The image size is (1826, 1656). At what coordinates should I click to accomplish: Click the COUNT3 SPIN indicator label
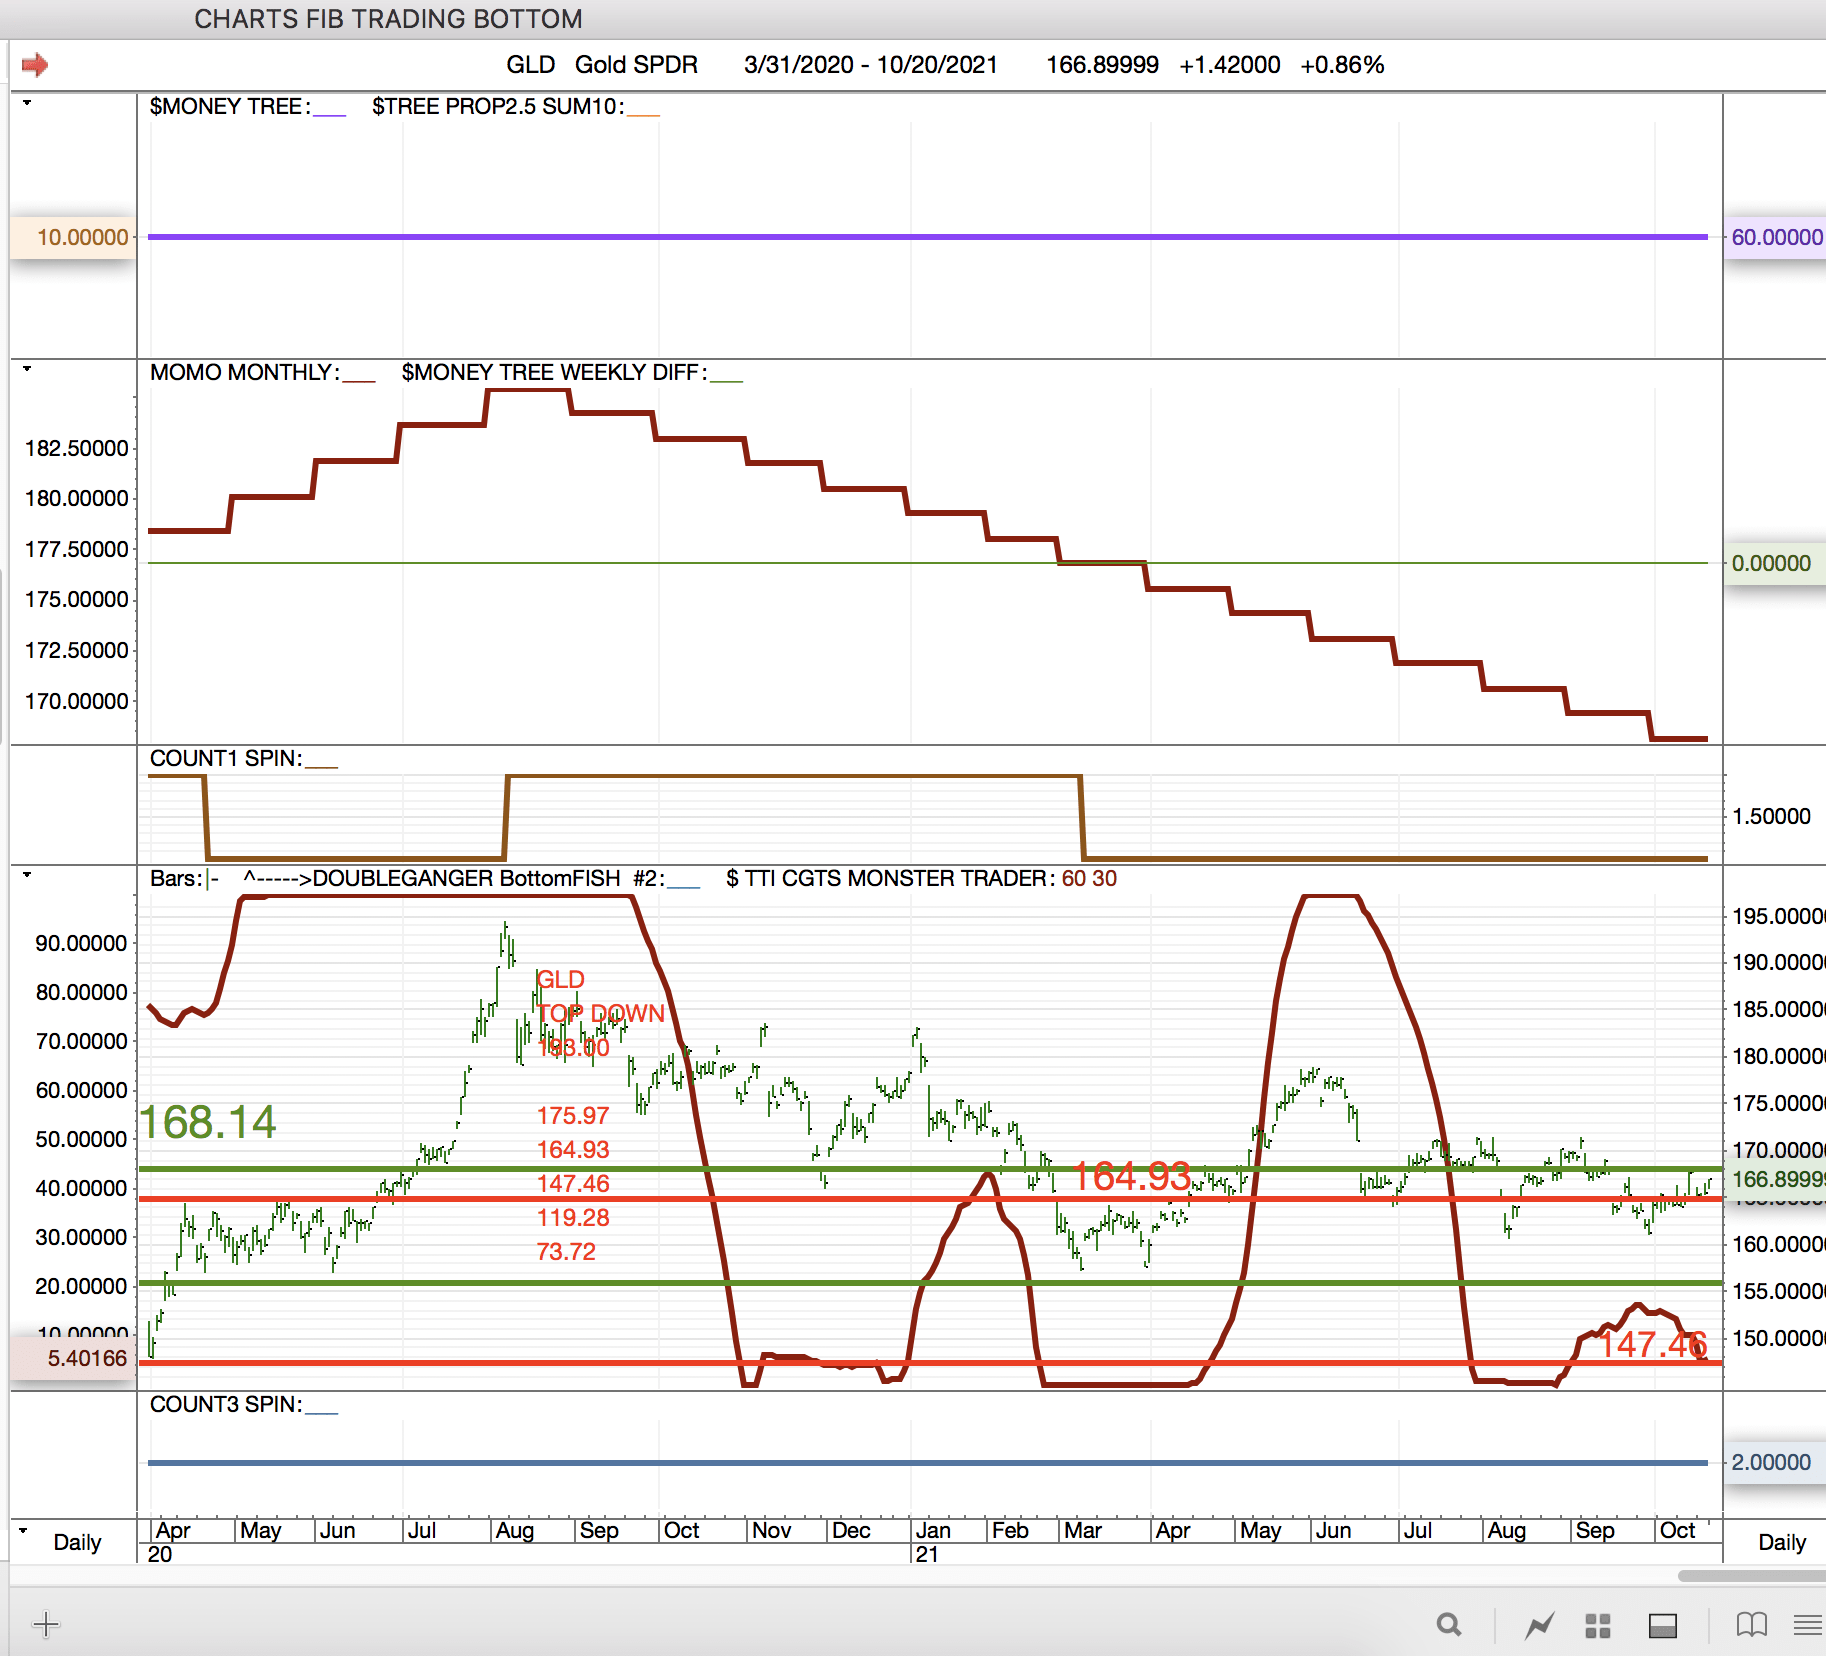[225, 1405]
